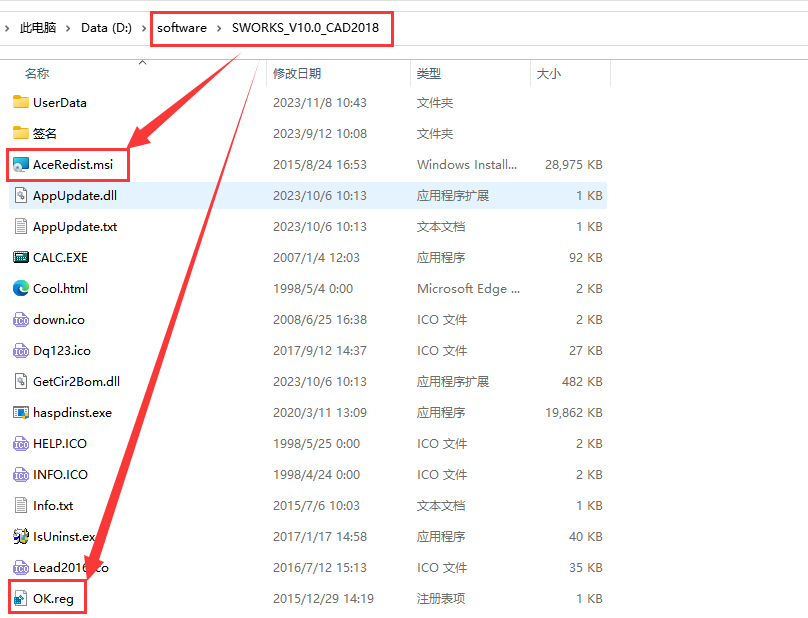Click the Cool.html file name
This screenshot has width=808, height=618.
tap(60, 289)
